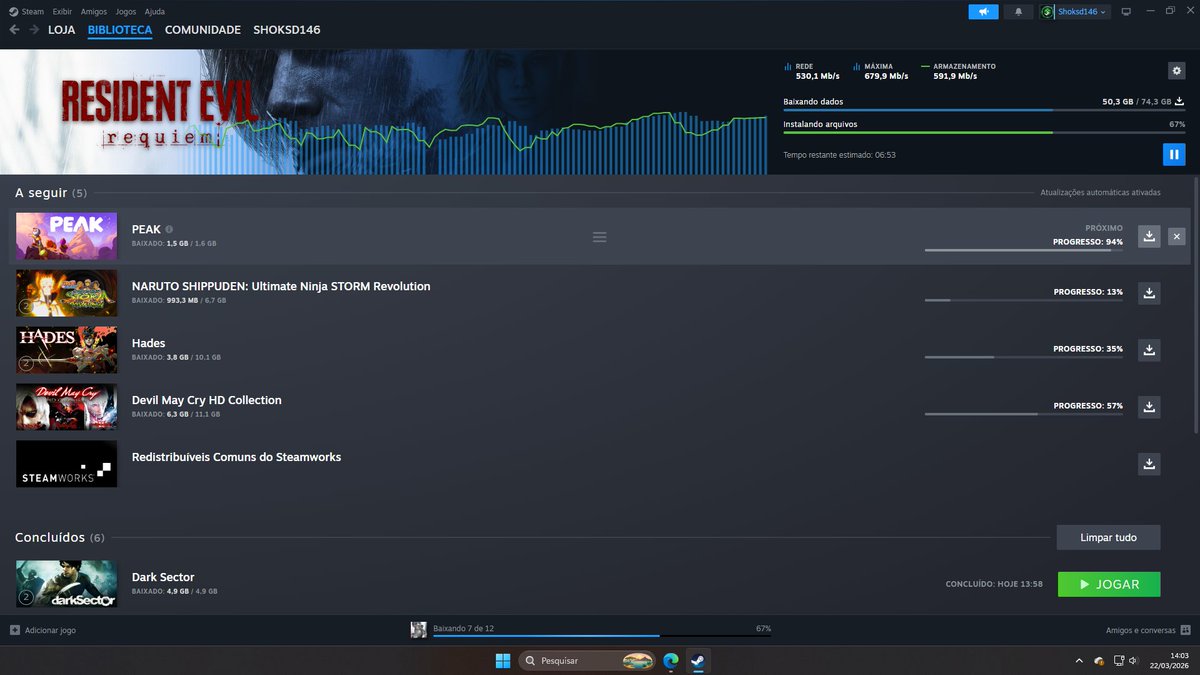Click the Devil May Cry thumbnail
The height and width of the screenshot is (675, 1200).
[66, 407]
